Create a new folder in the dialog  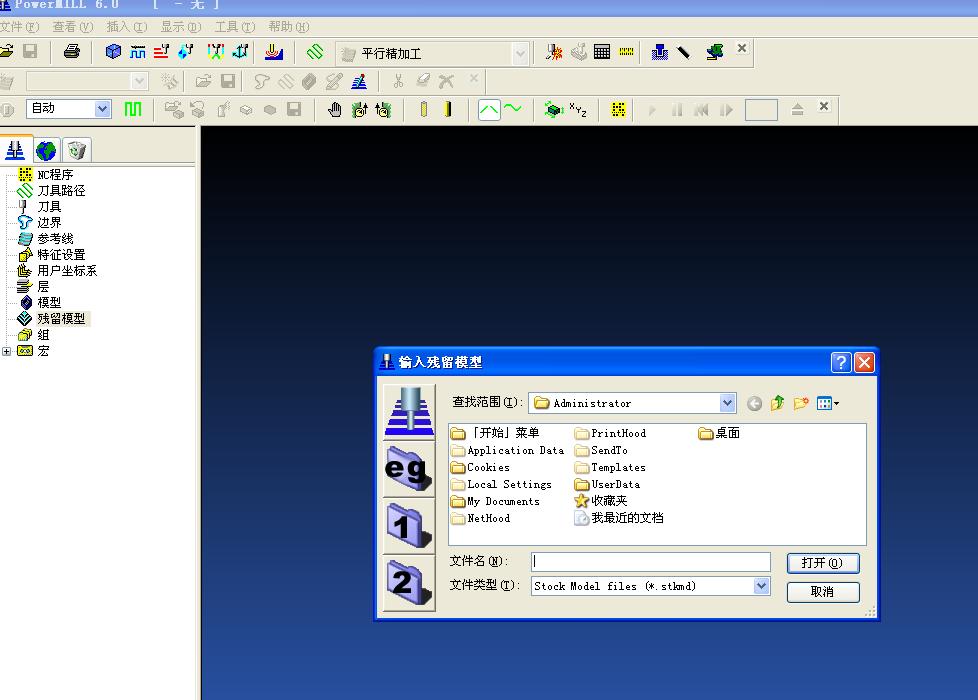click(801, 403)
